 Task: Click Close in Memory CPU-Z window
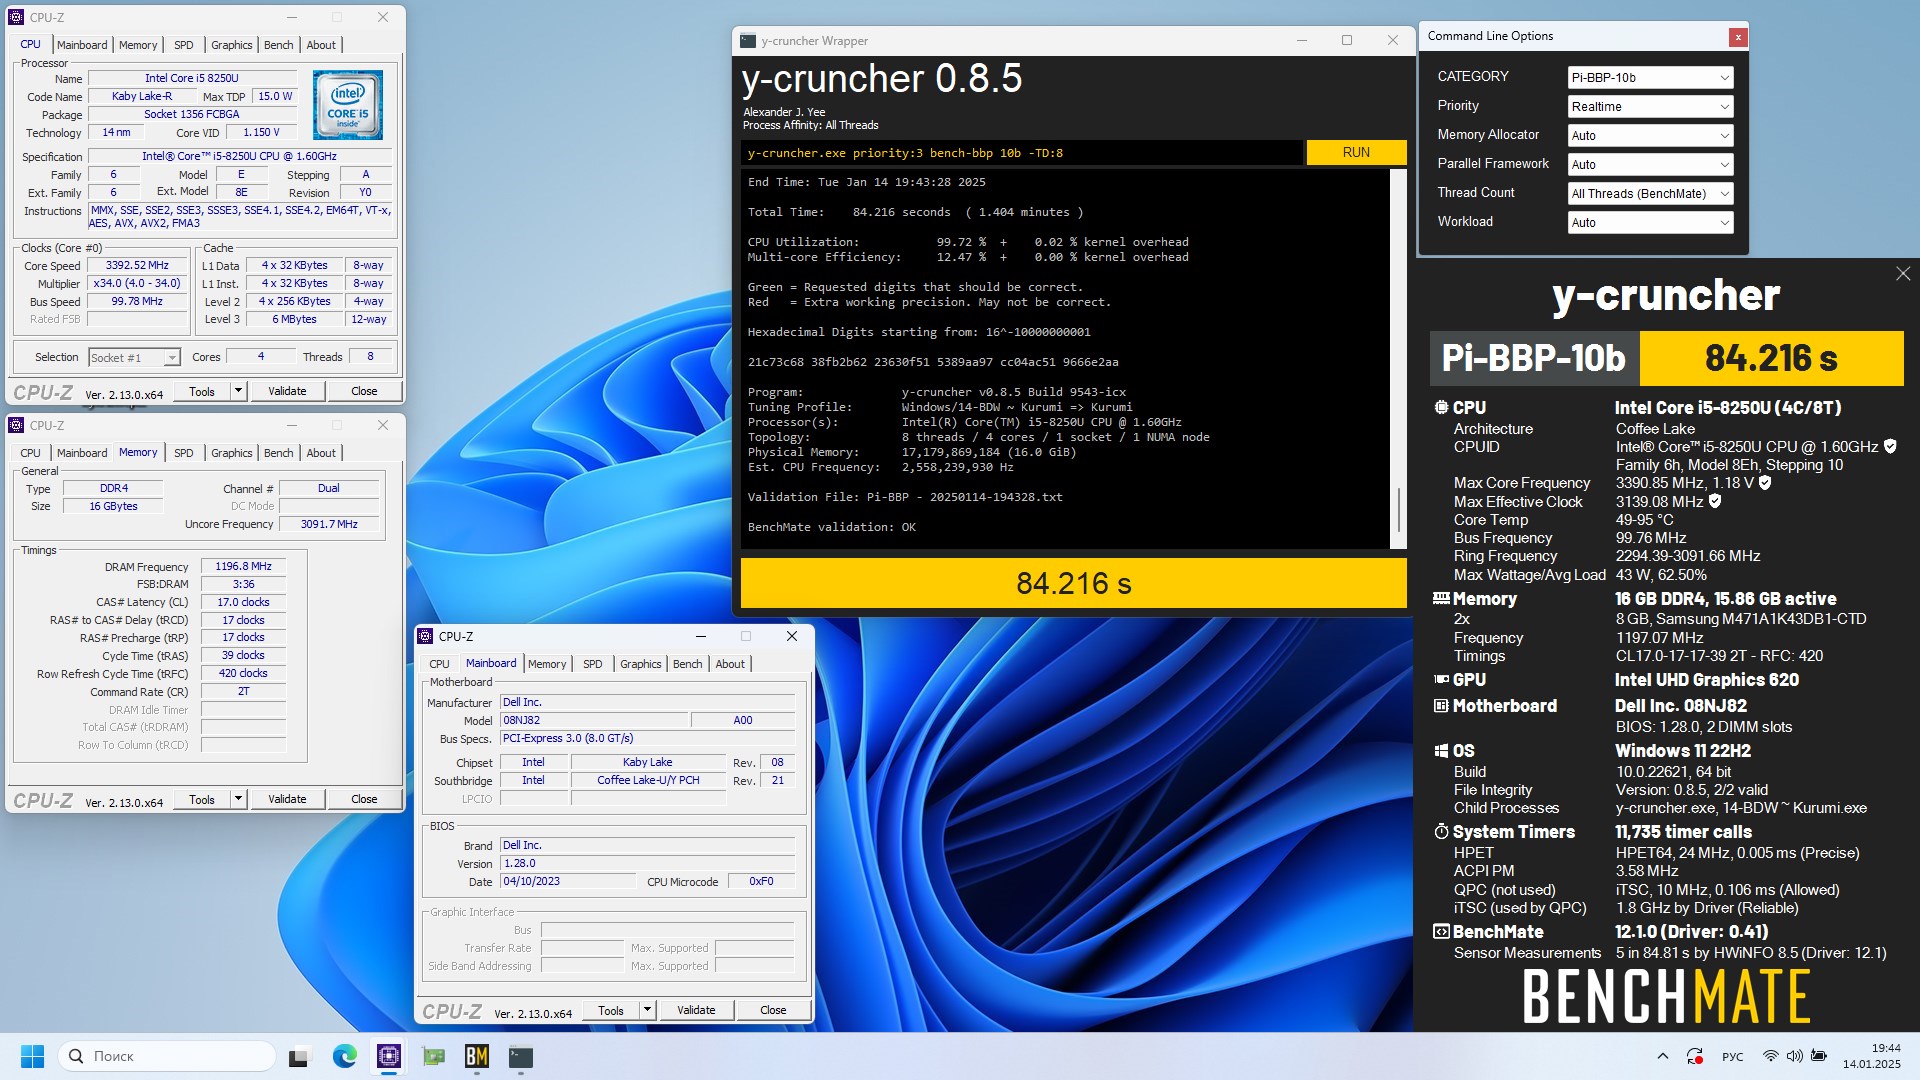pos(364,799)
